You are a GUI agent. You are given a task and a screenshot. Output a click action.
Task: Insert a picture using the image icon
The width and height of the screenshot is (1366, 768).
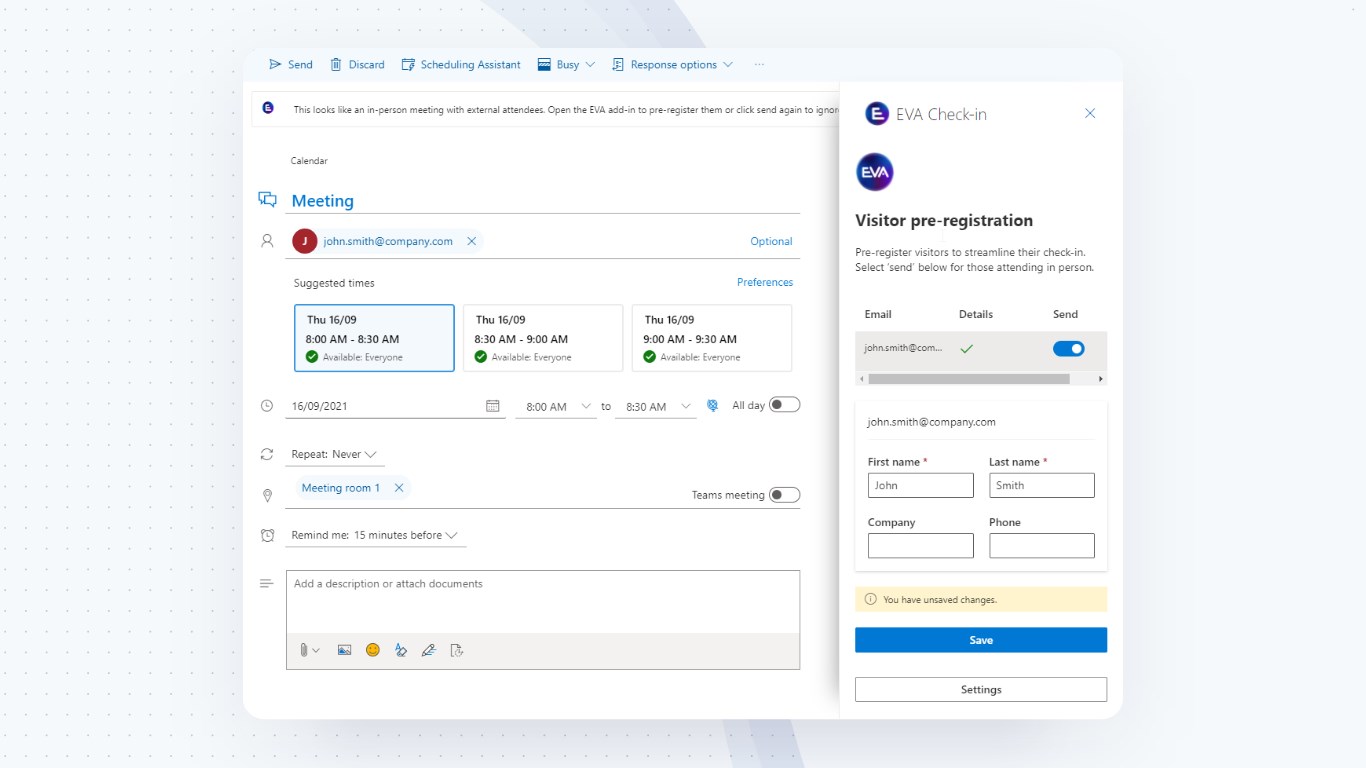(x=344, y=650)
